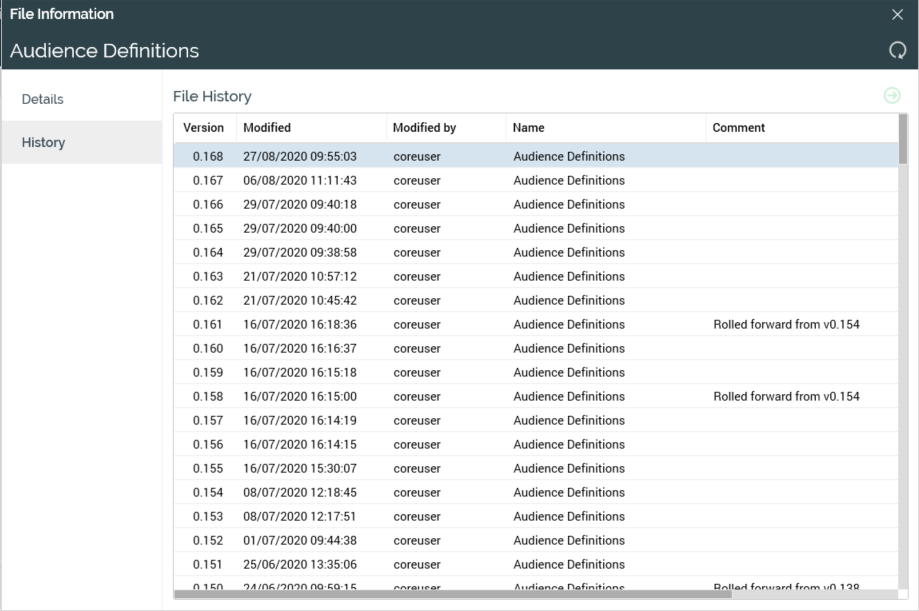Click the Comment column header
The height and width of the screenshot is (611, 919).
point(739,128)
